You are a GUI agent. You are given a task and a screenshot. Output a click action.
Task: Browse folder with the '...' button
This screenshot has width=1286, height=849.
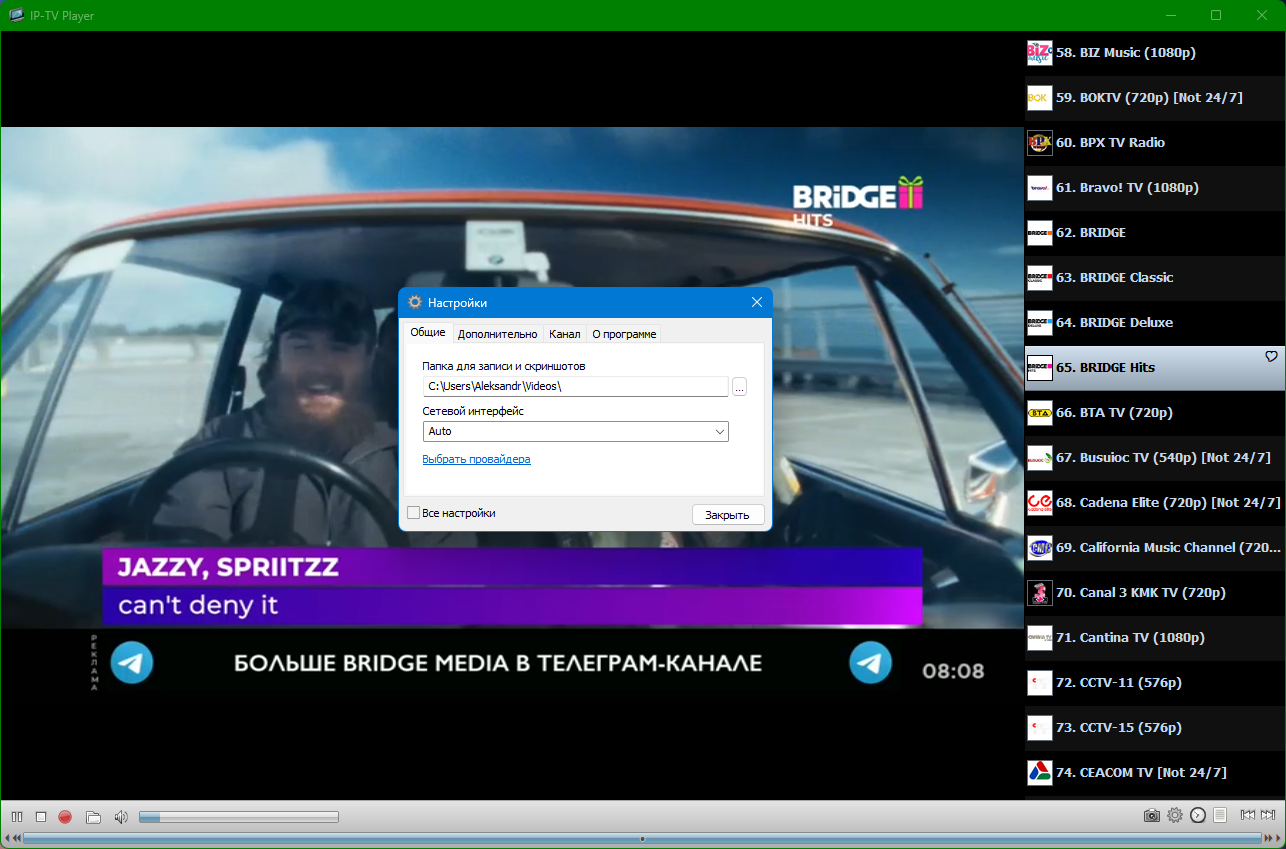tap(739, 387)
